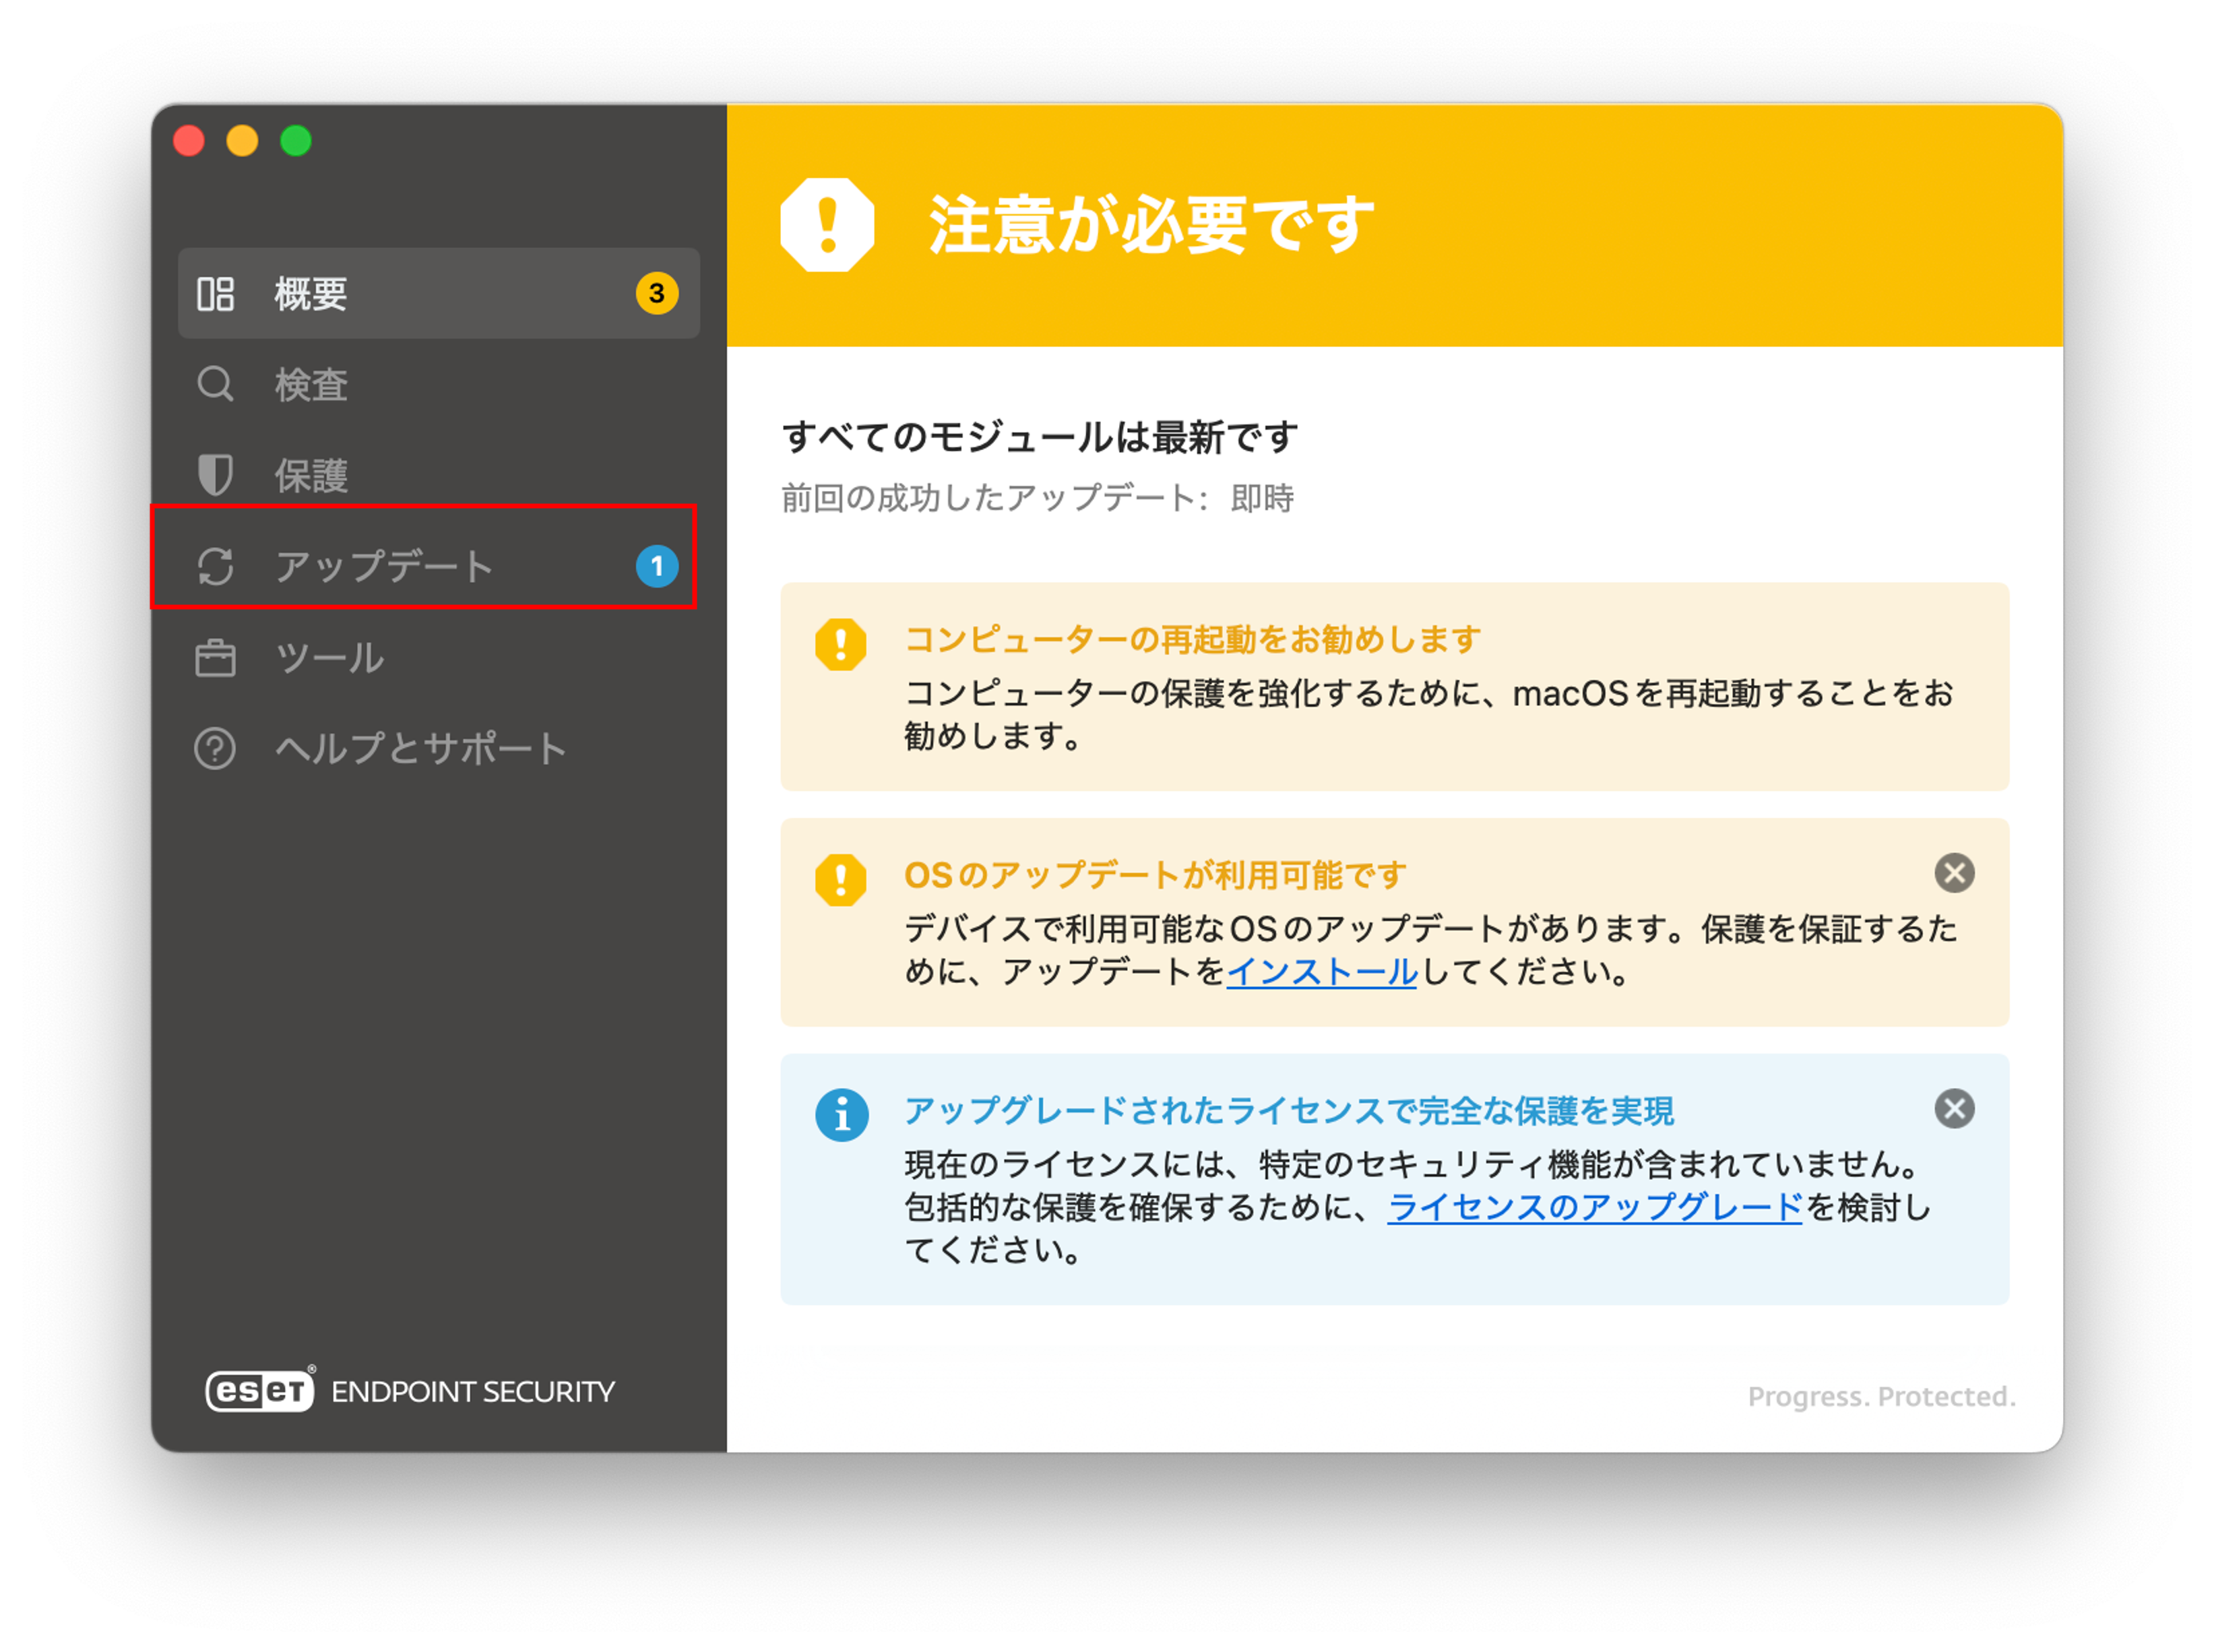The width and height of the screenshot is (2214, 1652).
Task: Click warning icon on OSのアップデート card
Action: [841, 880]
